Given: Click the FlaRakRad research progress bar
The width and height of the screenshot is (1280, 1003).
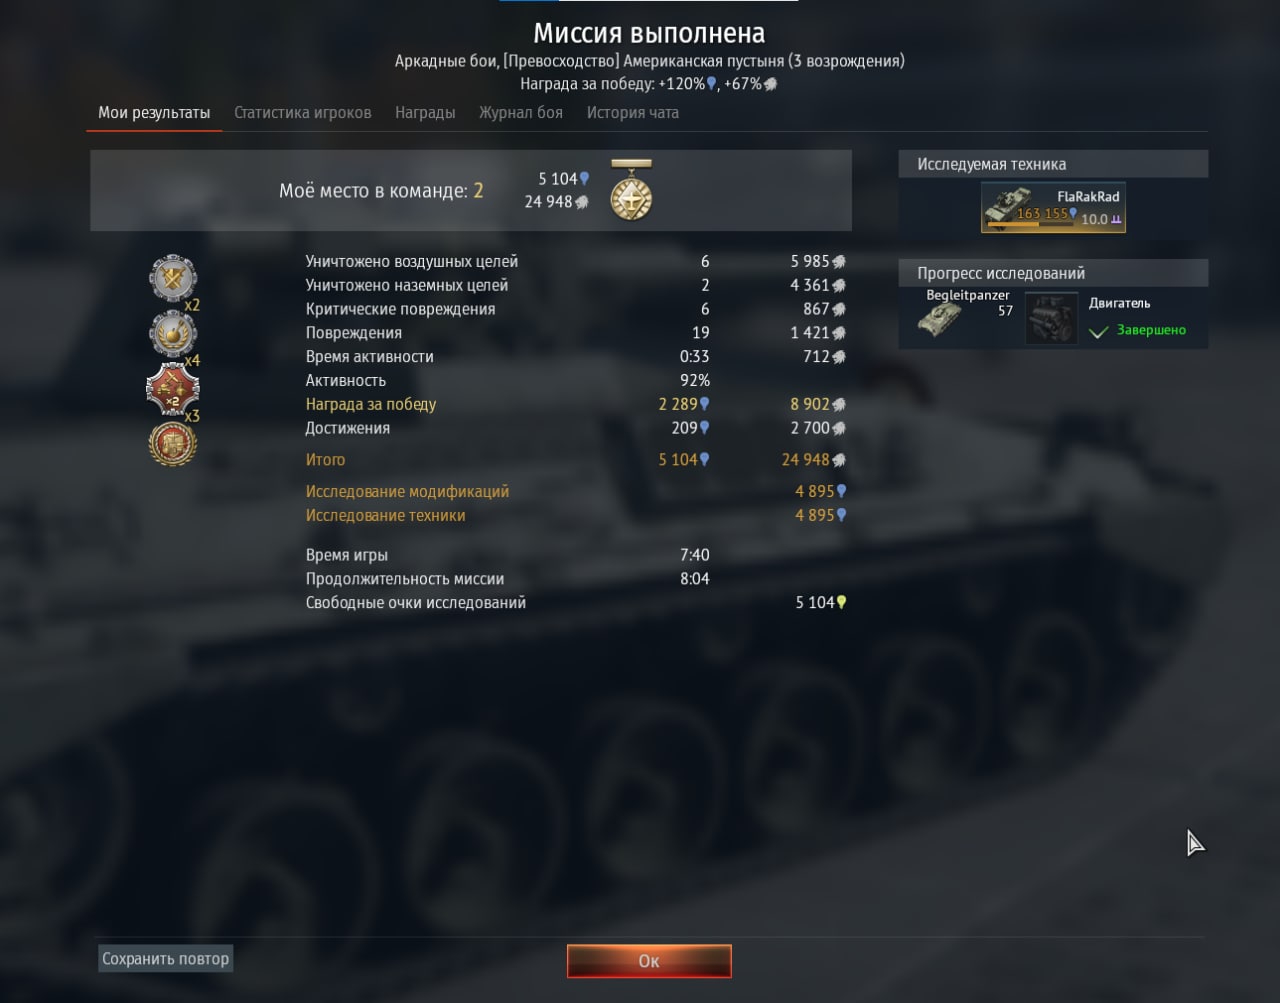Looking at the screenshot, I should tap(1030, 225).
